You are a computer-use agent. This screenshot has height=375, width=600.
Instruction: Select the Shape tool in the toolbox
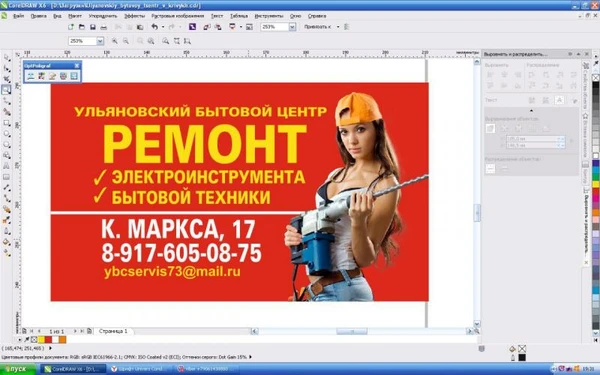coord(7,68)
